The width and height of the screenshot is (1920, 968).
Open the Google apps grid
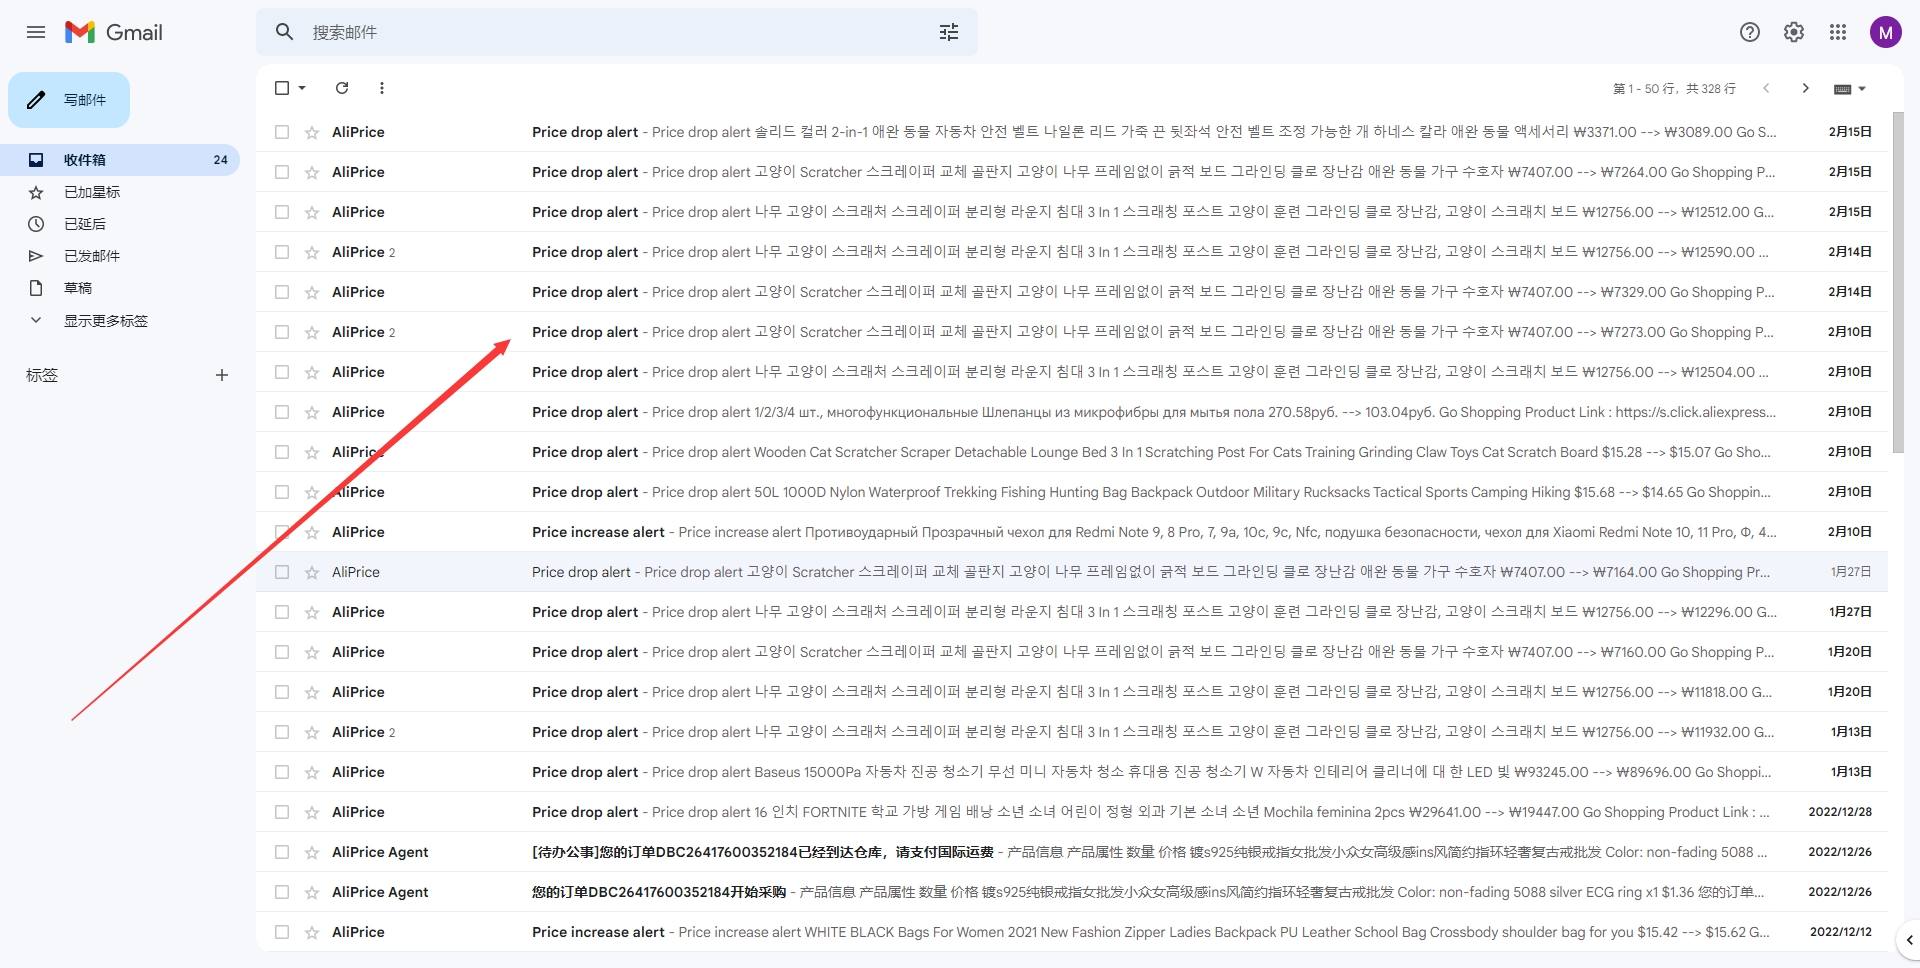click(x=1838, y=32)
